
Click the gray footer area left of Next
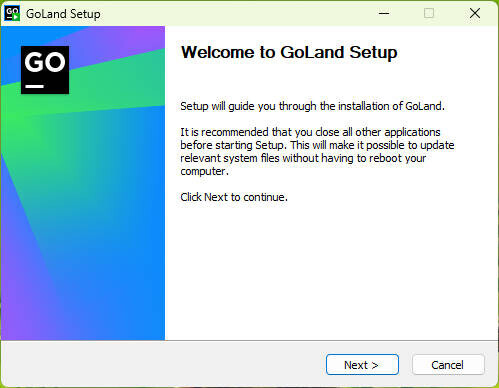(163, 364)
